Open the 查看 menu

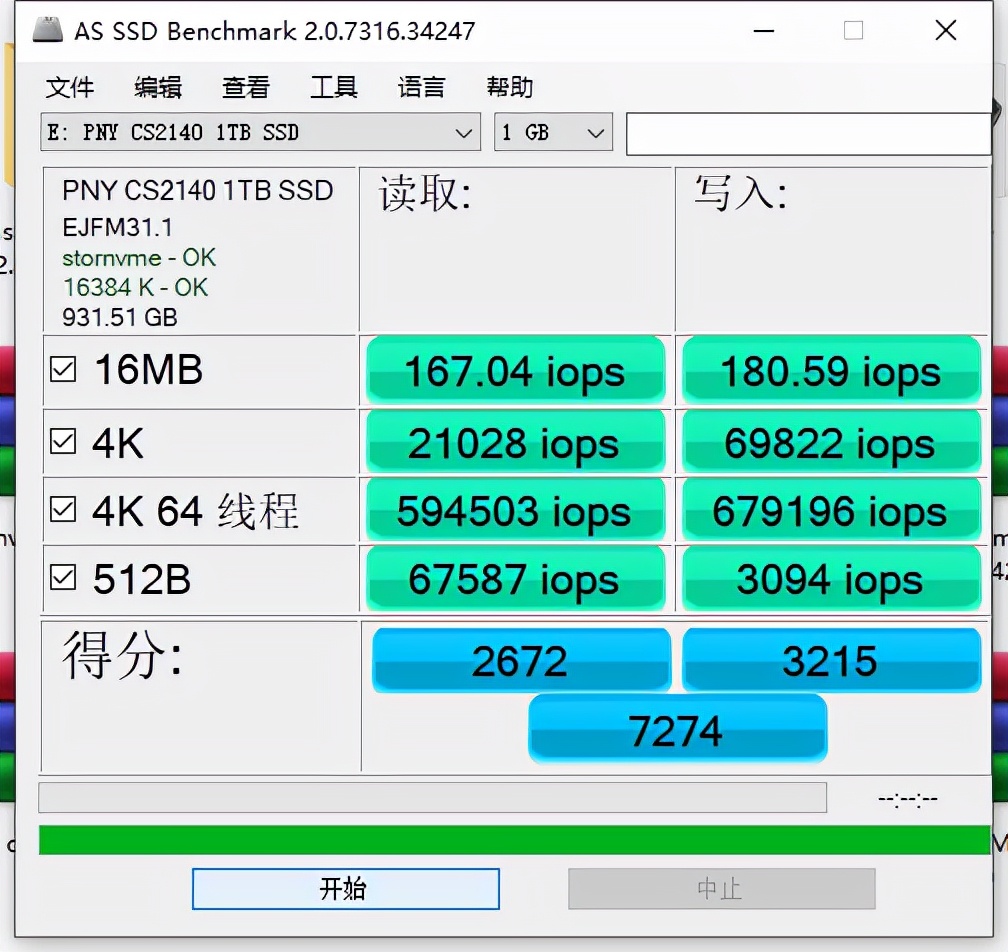[245, 88]
